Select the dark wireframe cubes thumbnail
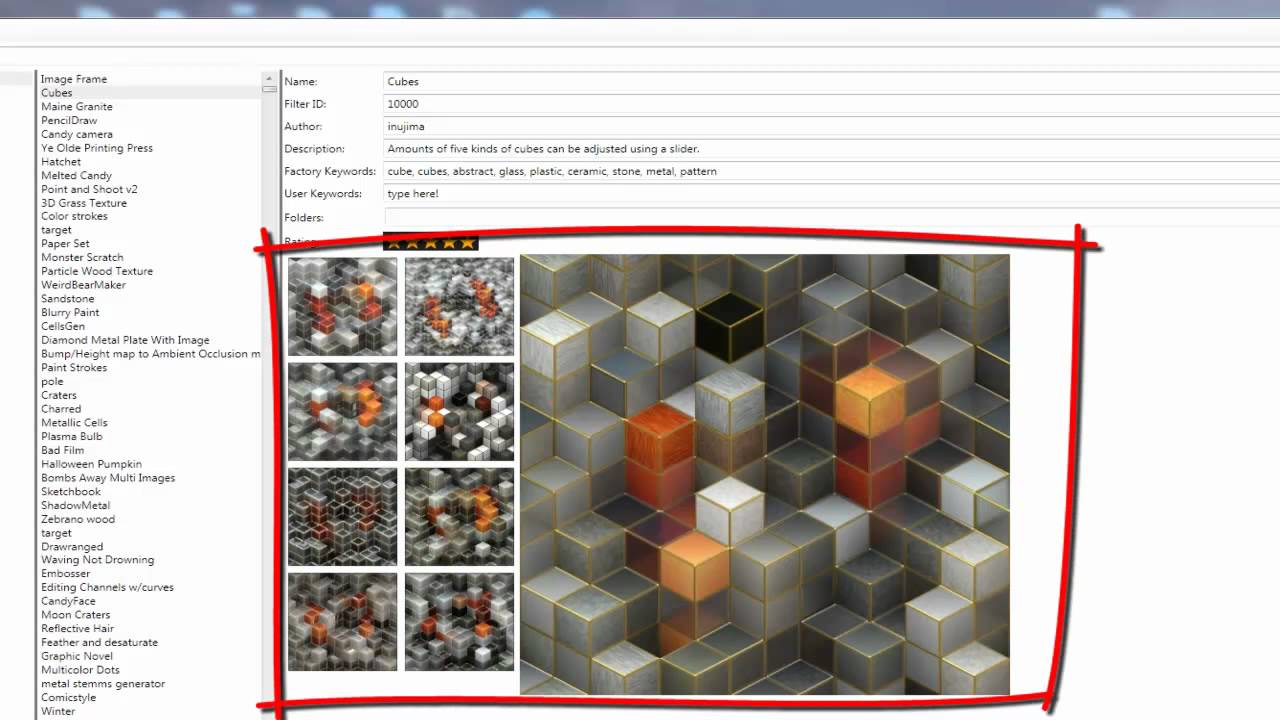The width and height of the screenshot is (1280, 720). [342, 516]
